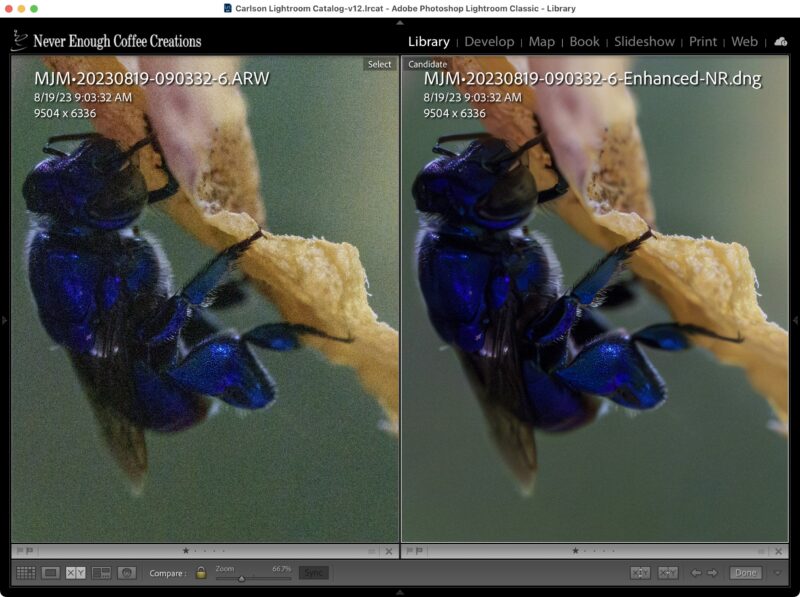This screenshot has height=597, width=800.
Task: Open the Book module
Action: pos(584,41)
